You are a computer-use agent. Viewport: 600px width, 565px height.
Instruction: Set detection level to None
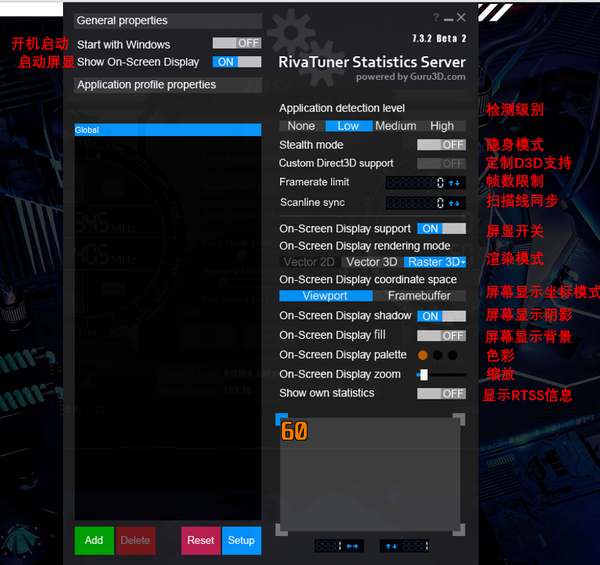pos(302,126)
